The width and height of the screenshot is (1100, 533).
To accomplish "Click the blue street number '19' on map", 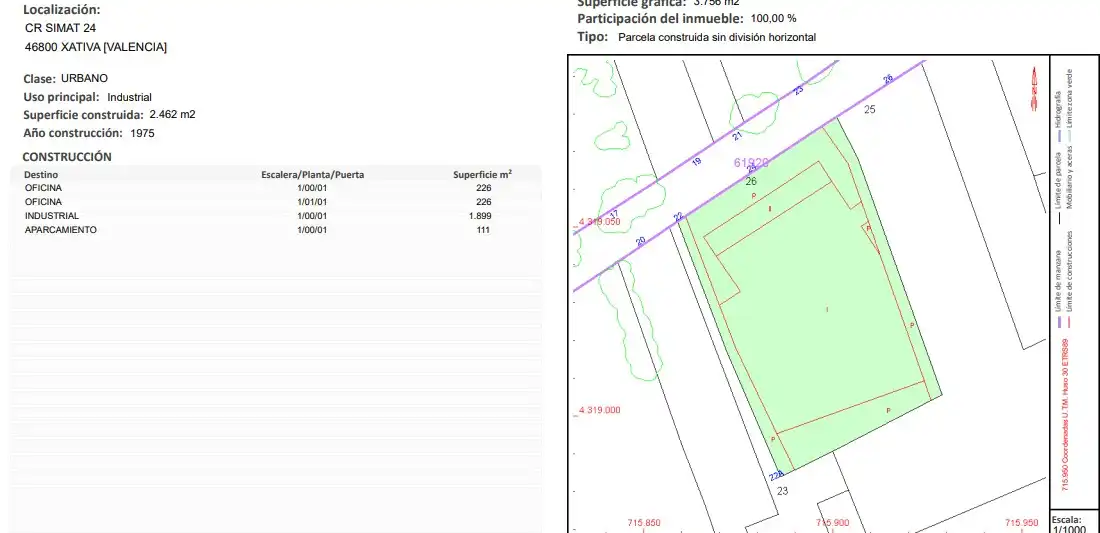I will point(696,162).
